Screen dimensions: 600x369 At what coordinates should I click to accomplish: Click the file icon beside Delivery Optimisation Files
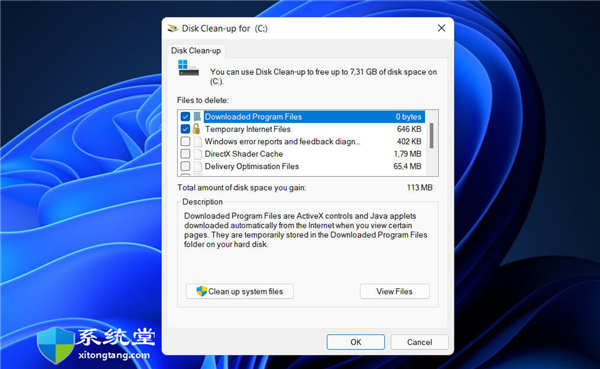[197, 167]
